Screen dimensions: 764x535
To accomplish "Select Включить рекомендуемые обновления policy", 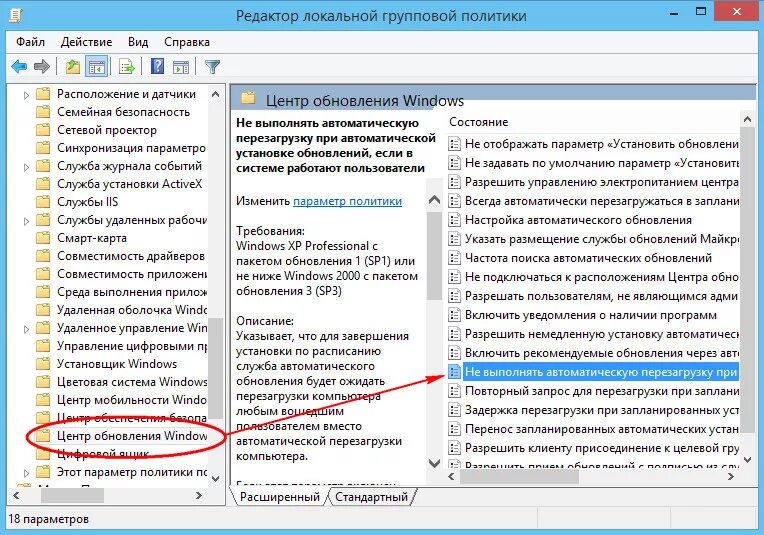I will tap(601, 353).
